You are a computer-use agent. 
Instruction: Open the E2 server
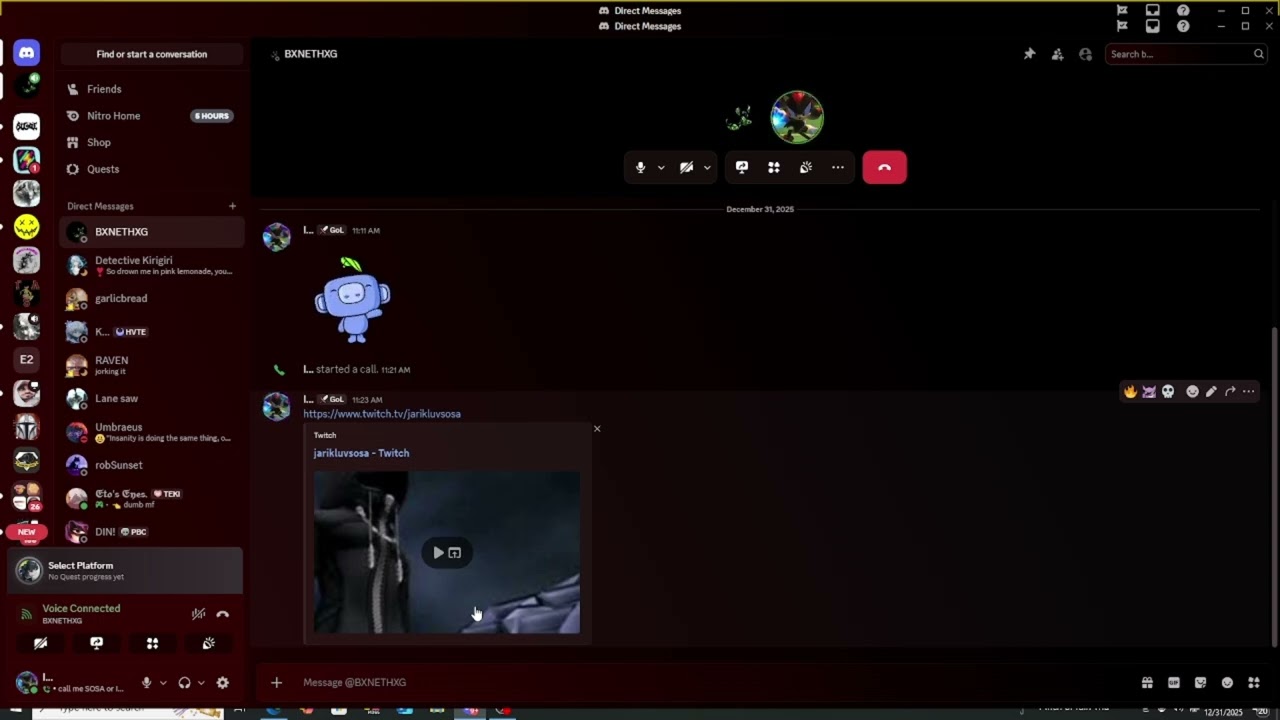[27, 359]
